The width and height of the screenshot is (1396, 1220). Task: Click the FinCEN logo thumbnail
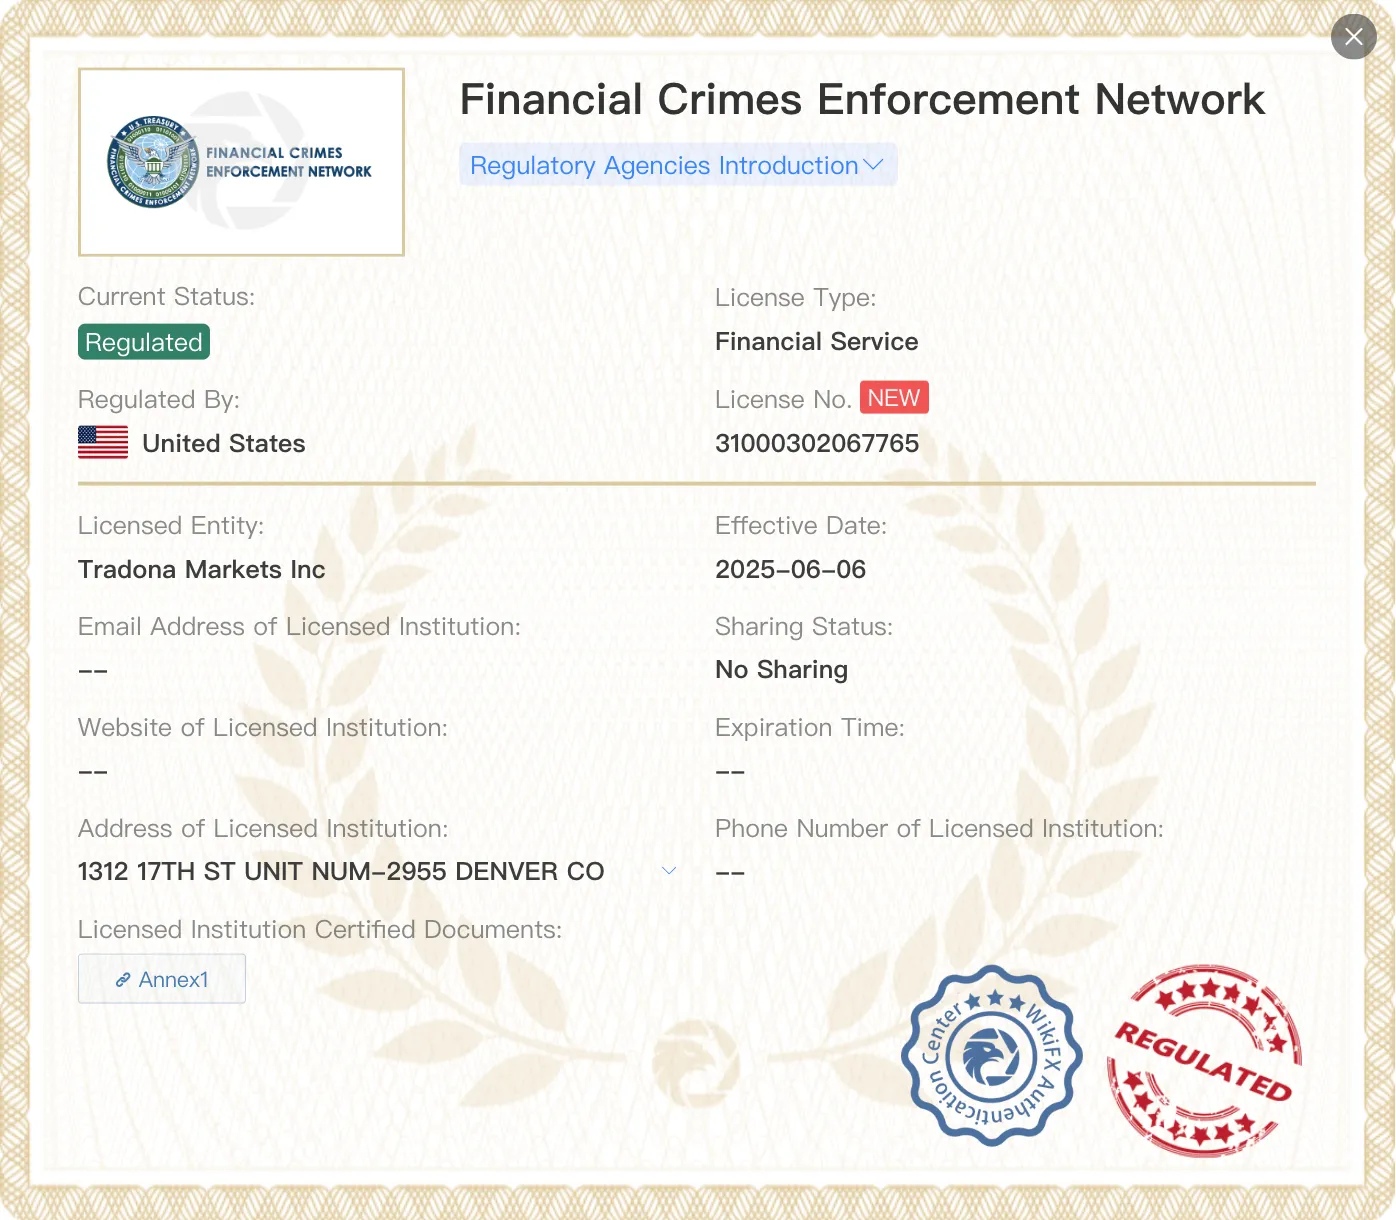click(x=241, y=162)
